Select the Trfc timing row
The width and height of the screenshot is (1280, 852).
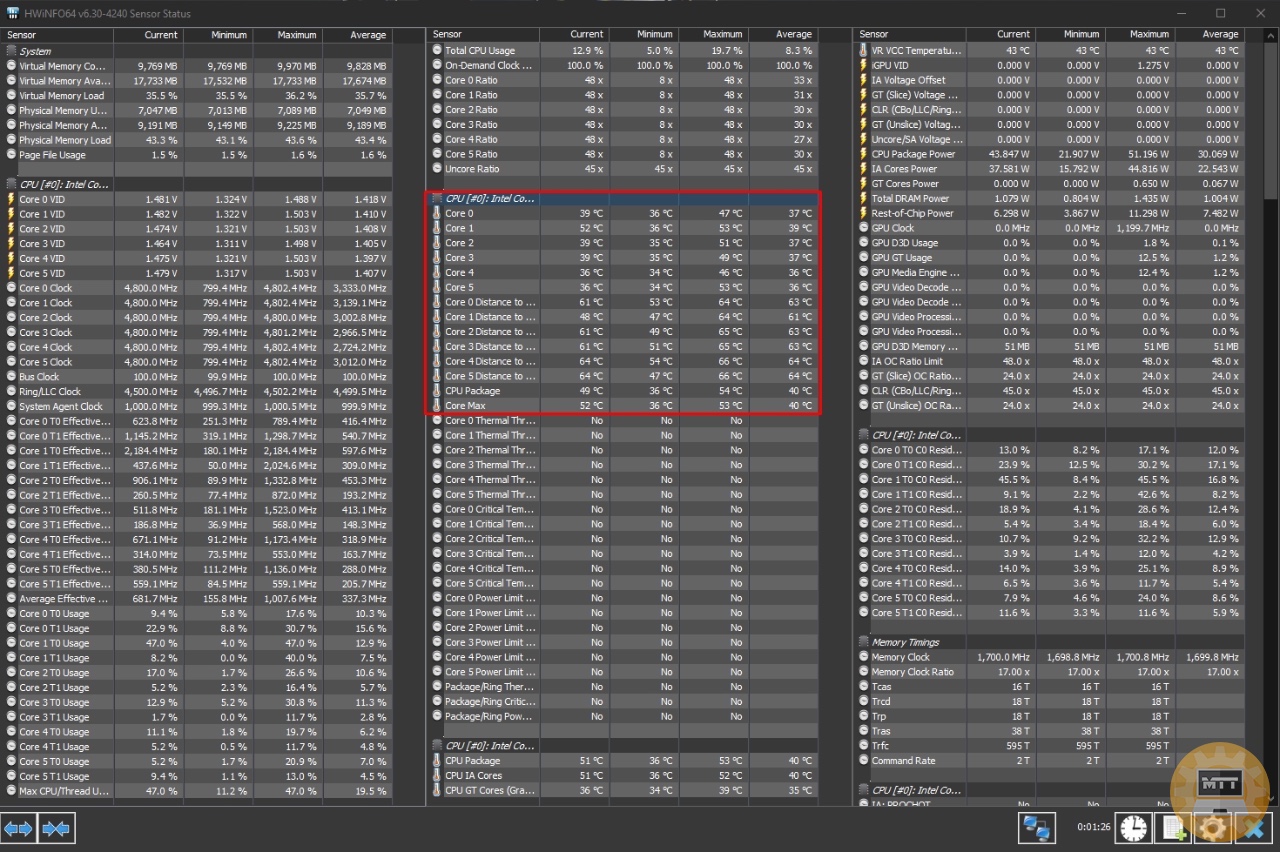point(1051,746)
